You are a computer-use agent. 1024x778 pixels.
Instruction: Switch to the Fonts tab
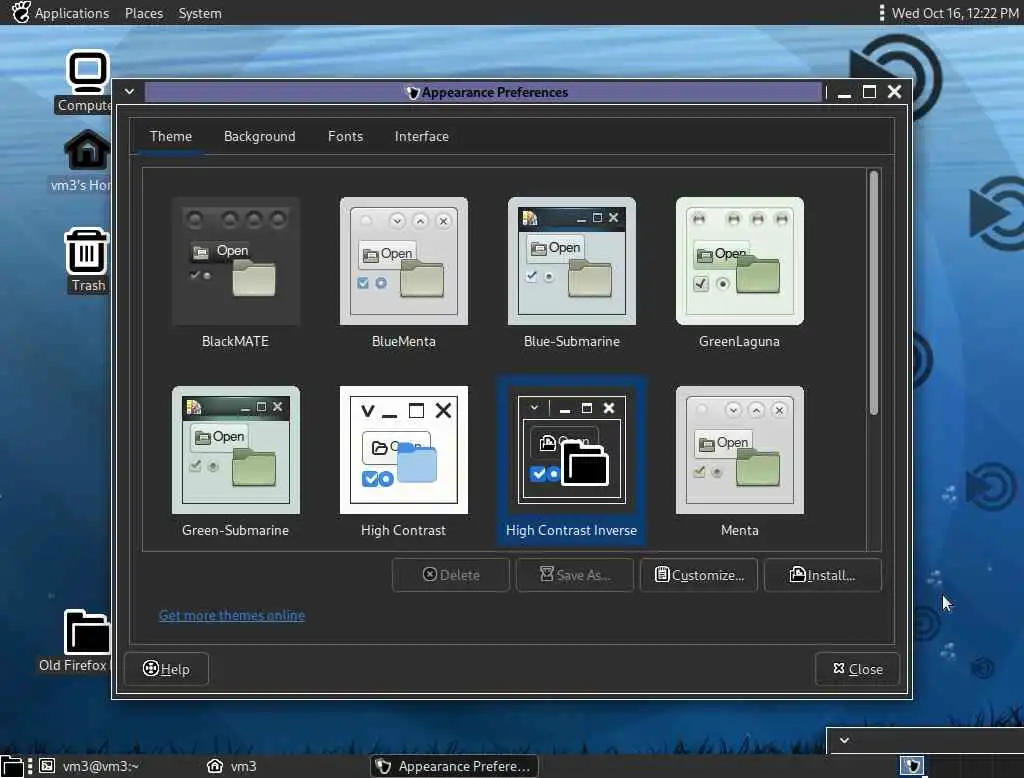click(x=345, y=136)
